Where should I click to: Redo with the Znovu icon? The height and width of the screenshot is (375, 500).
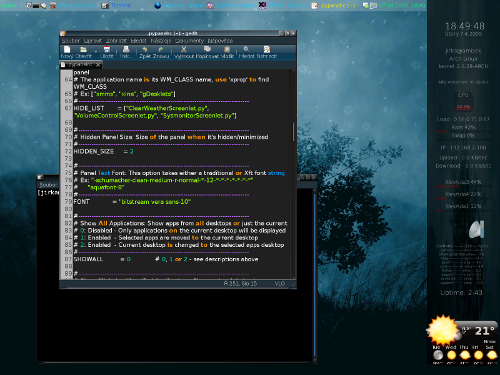161,50
